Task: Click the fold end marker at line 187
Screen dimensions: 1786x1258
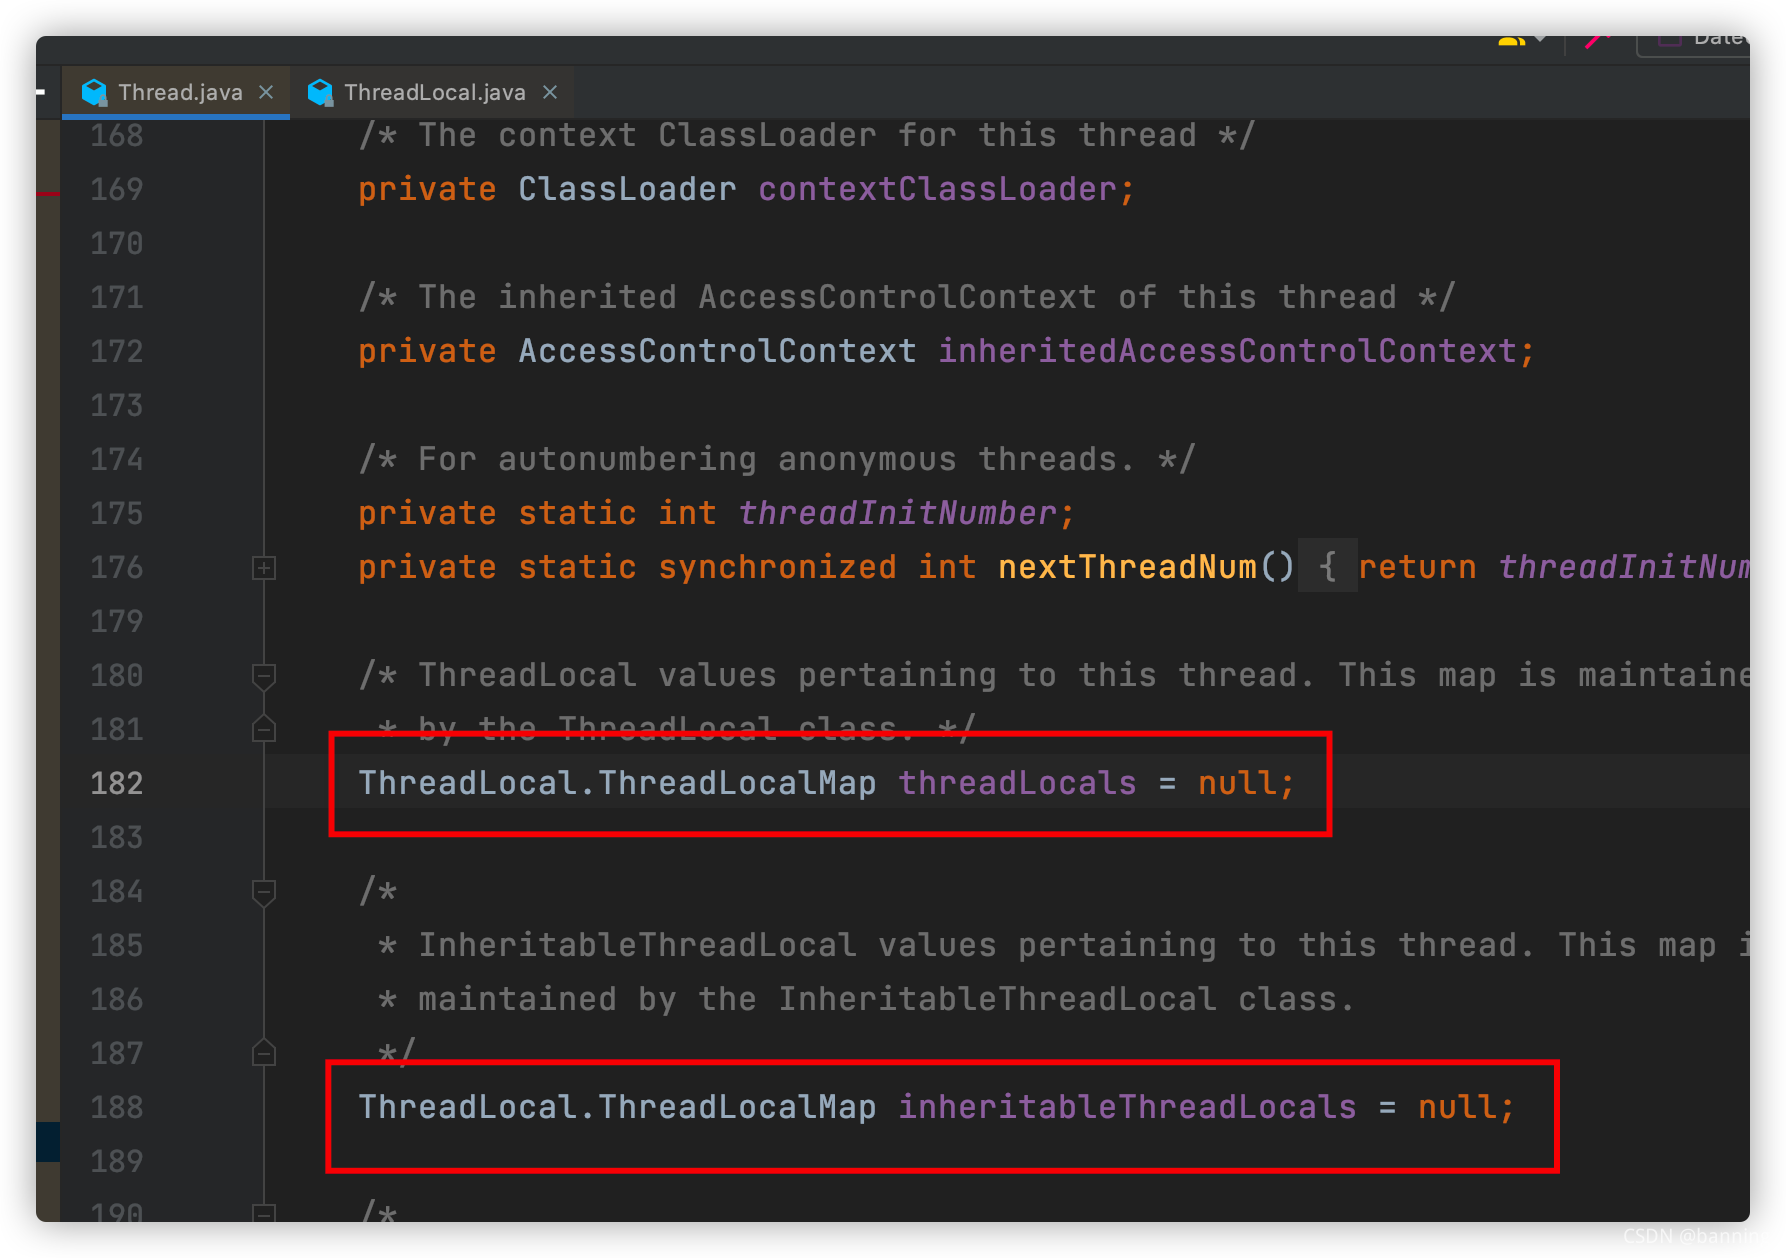Action: click(x=264, y=1054)
